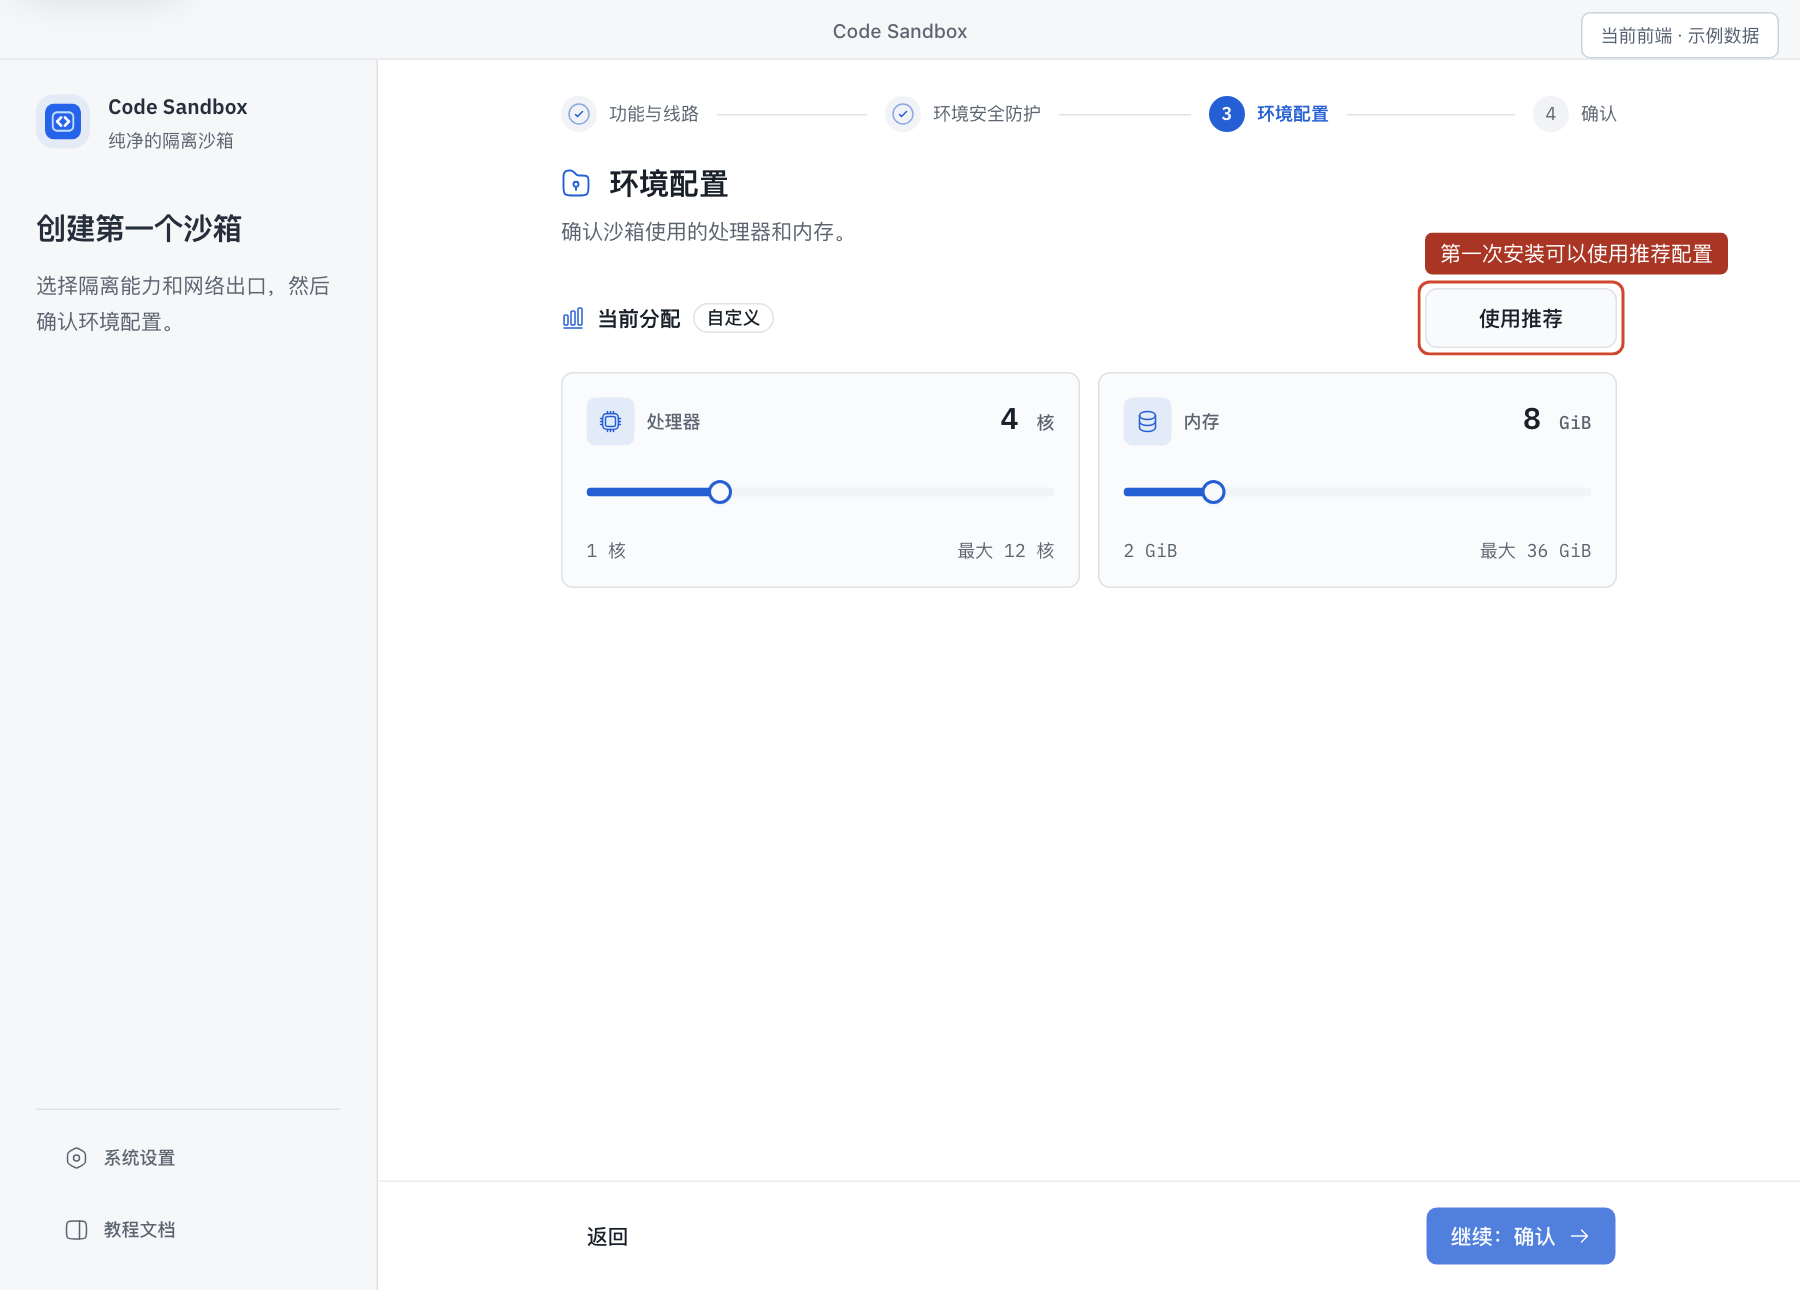Click the processor chip icon

pyautogui.click(x=610, y=422)
